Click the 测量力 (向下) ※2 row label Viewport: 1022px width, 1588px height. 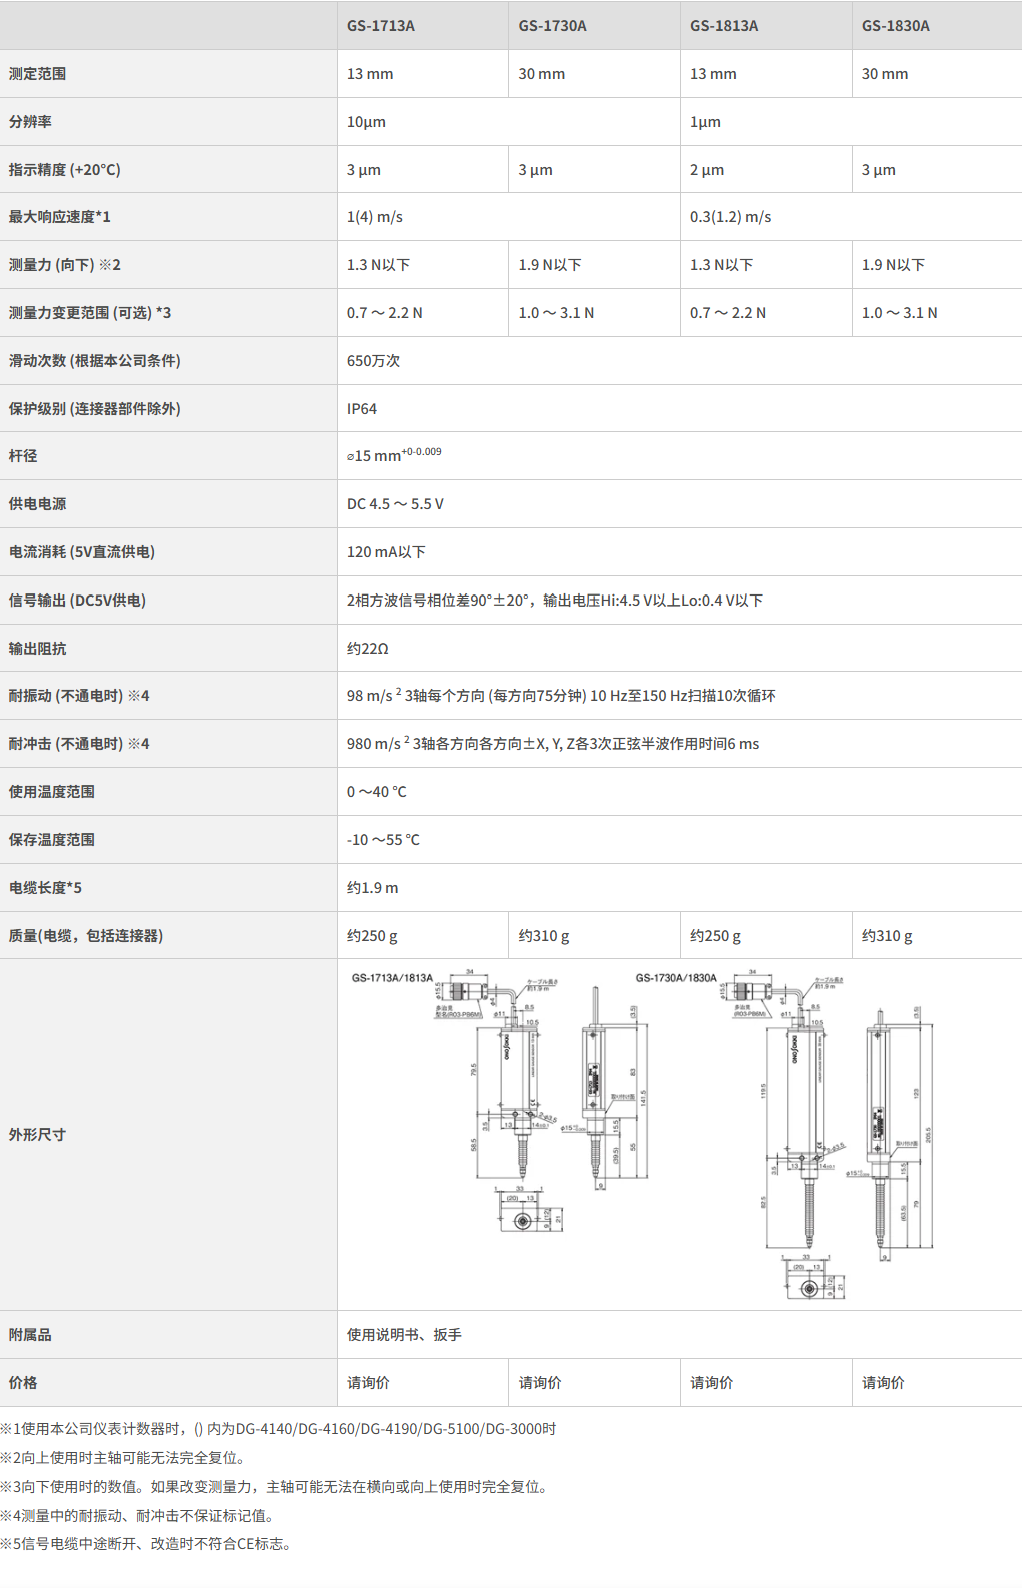(x=65, y=265)
